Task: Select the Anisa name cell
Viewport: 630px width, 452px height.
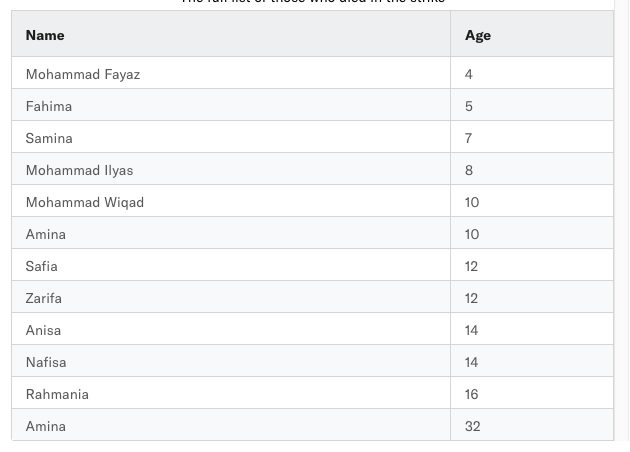Action: pyautogui.click(x=231, y=329)
